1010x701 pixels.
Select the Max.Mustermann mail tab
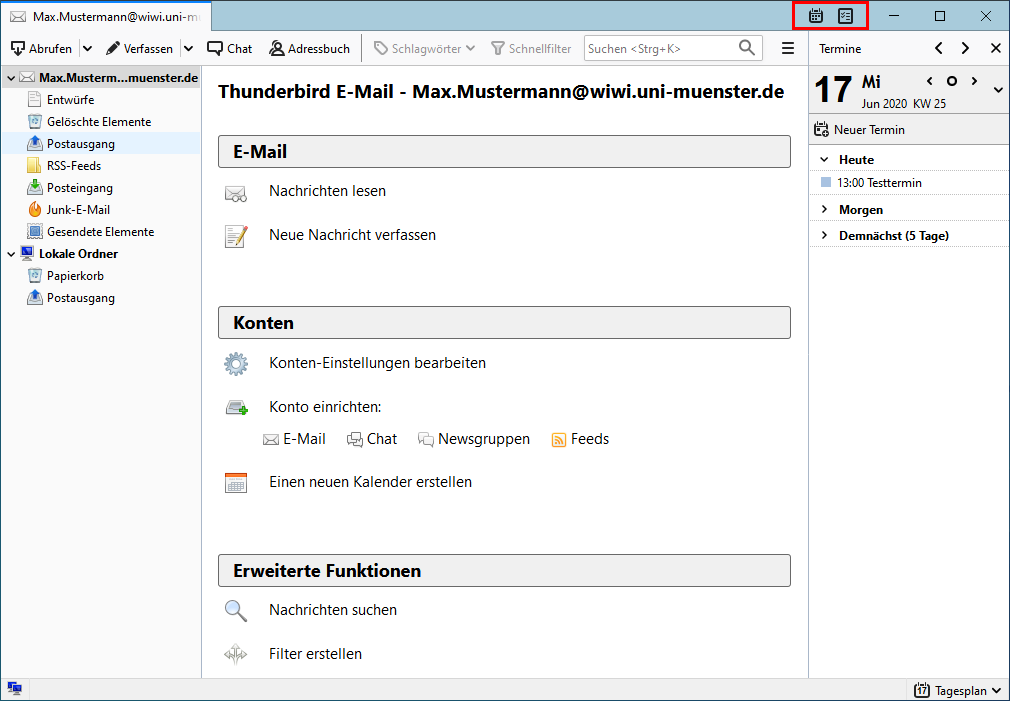pyautogui.click(x=106, y=17)
